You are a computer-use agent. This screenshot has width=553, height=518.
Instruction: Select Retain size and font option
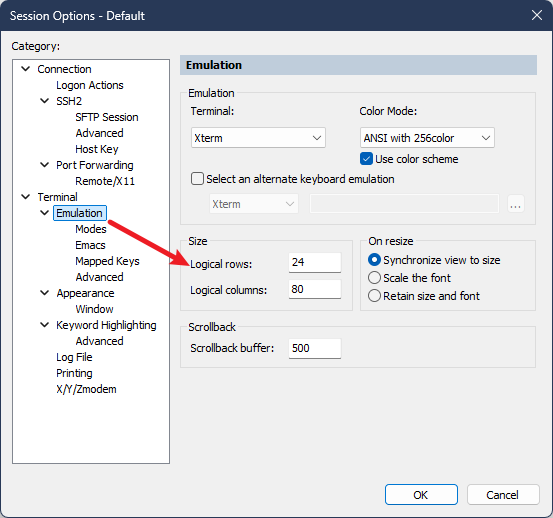pyautogui.click(x=374, y=295)
